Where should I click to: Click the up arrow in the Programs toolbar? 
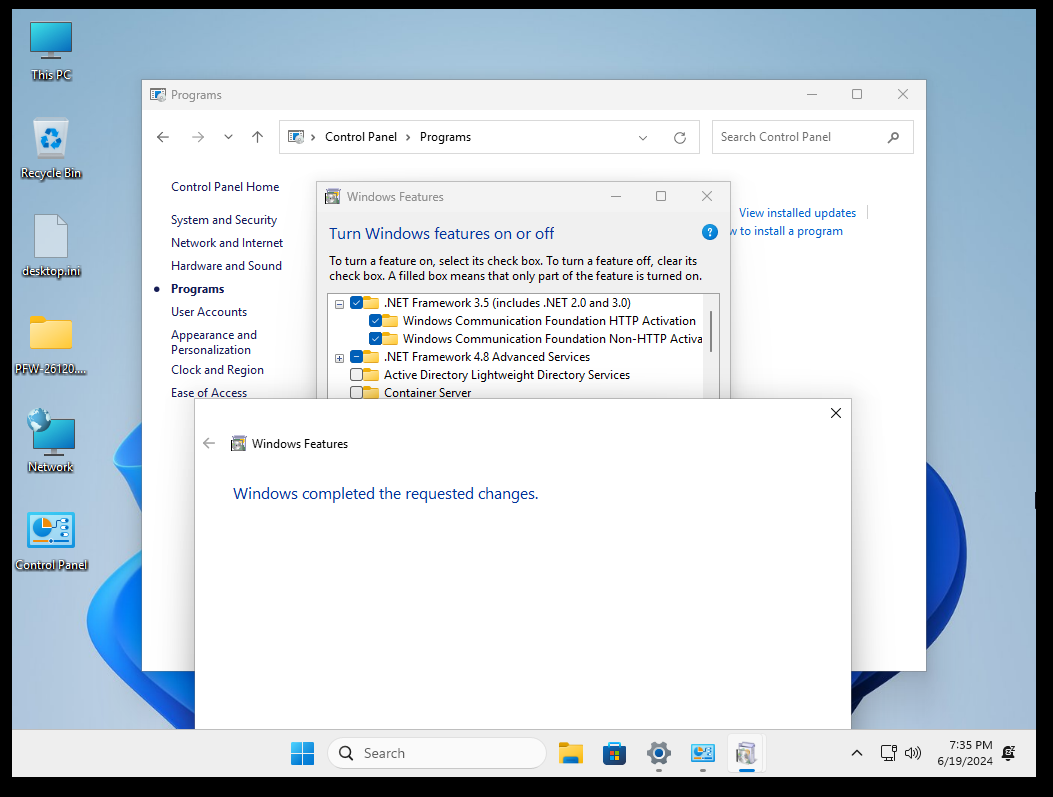click(257, 137)
